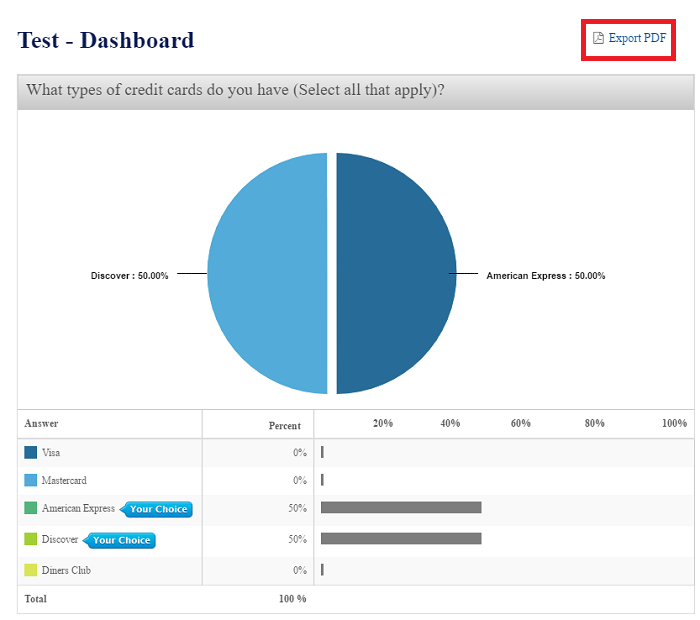Click the American Express 50% gray bar
The width and height of the screenshot is (700, 620).
(401, 508)
